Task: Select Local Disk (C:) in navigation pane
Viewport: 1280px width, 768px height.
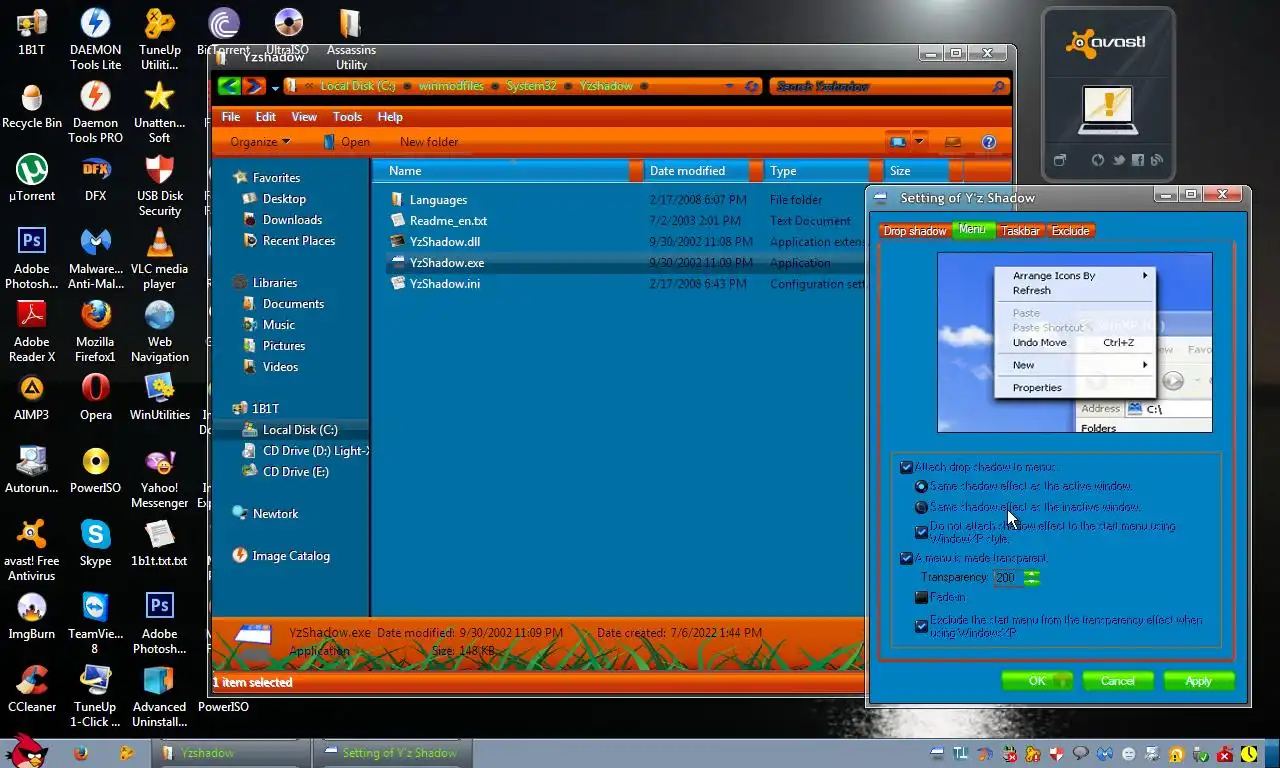Action: click(300, 430)
